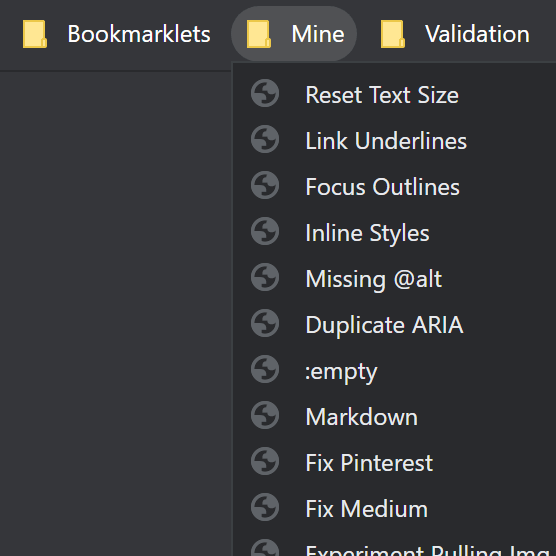Viewport: 556px width, 556px height.
Task: Open the Fix Pinterest bookmarklet
Action: point(394,463)
